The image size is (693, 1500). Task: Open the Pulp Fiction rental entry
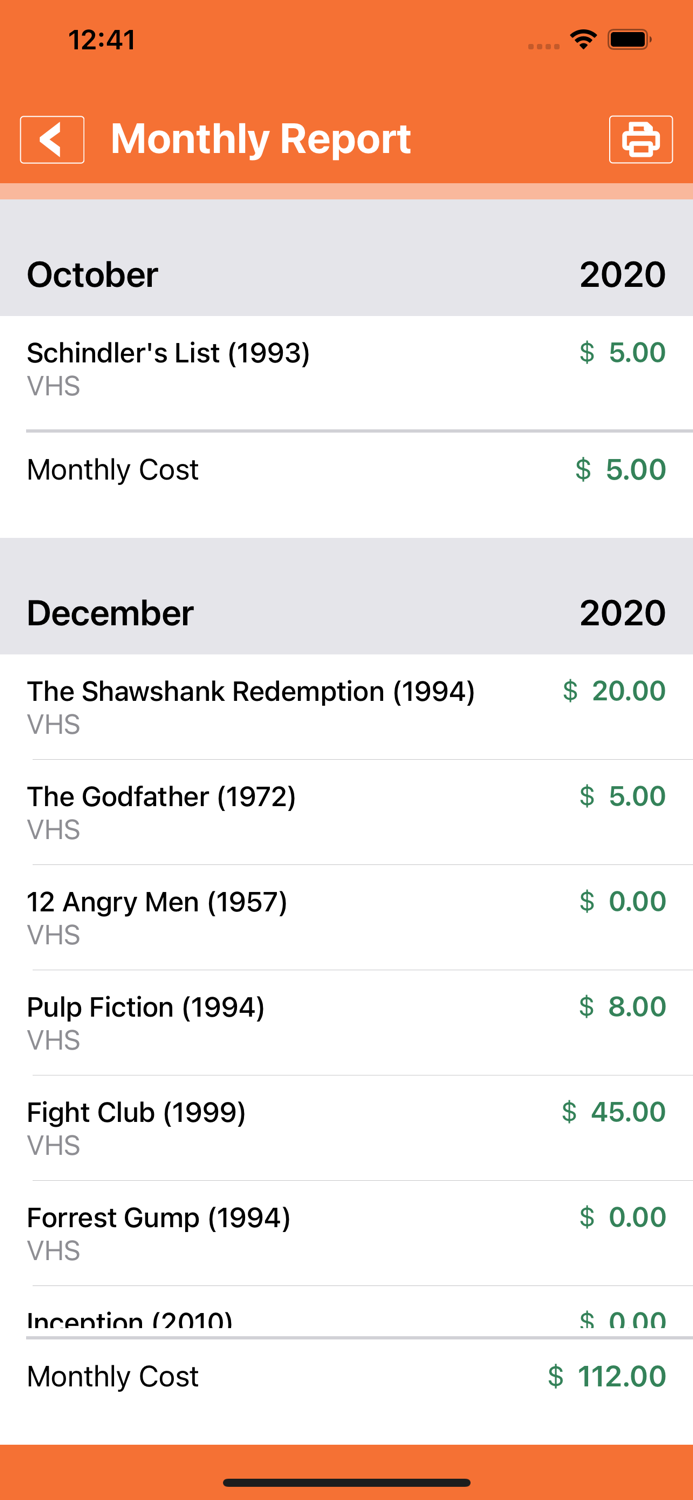346,1021
